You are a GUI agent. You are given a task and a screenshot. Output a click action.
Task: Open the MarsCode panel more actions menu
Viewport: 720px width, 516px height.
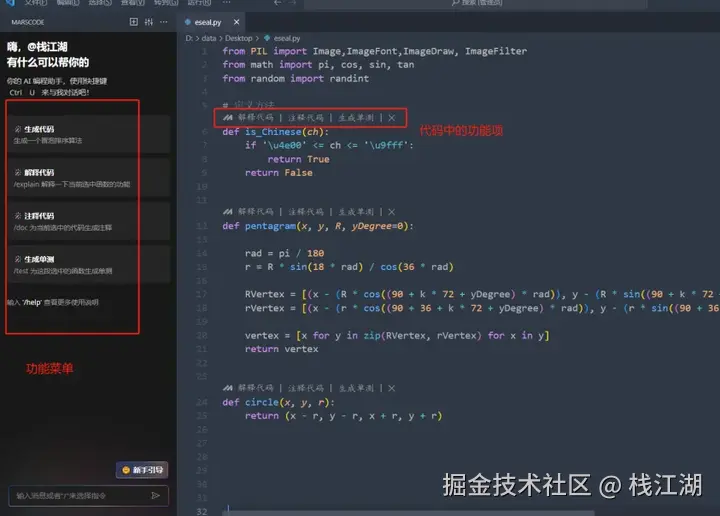[163, 22]
